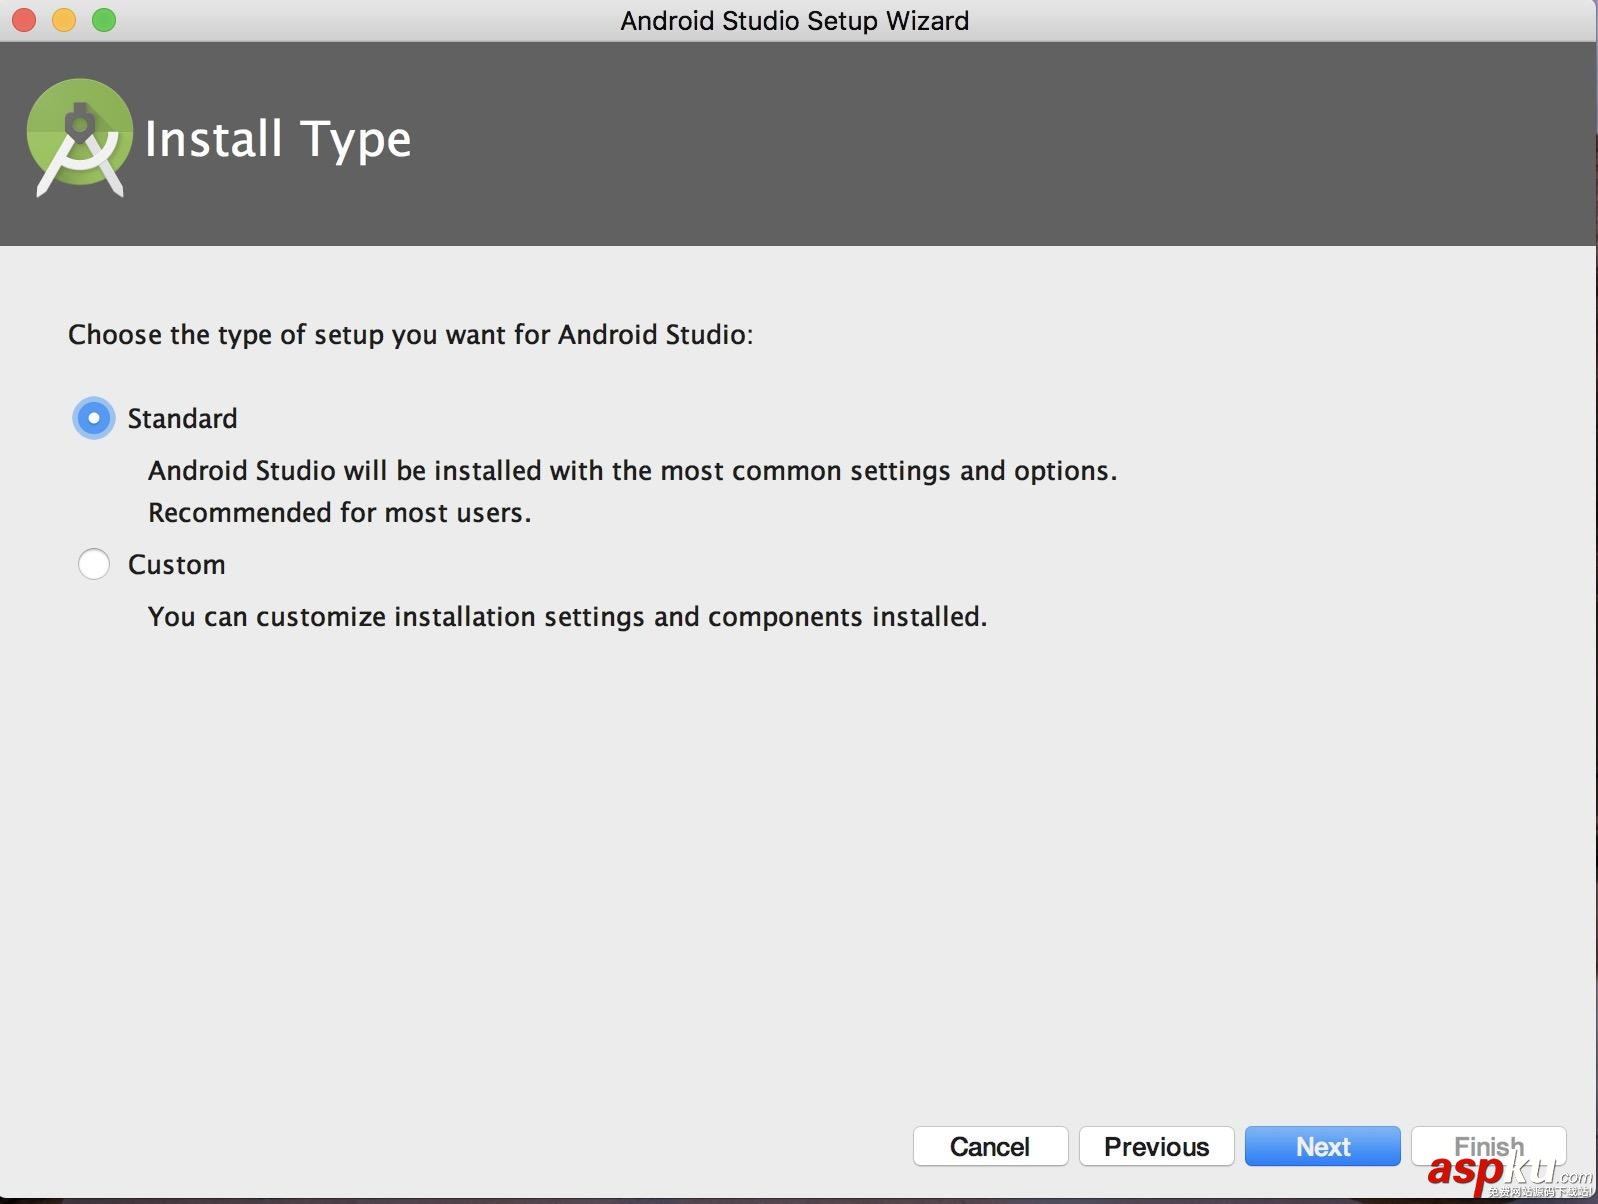Click the "Install Type" heading
Image resolution: width=1598 pixels, height=1204 pixels.
[278, 139]
